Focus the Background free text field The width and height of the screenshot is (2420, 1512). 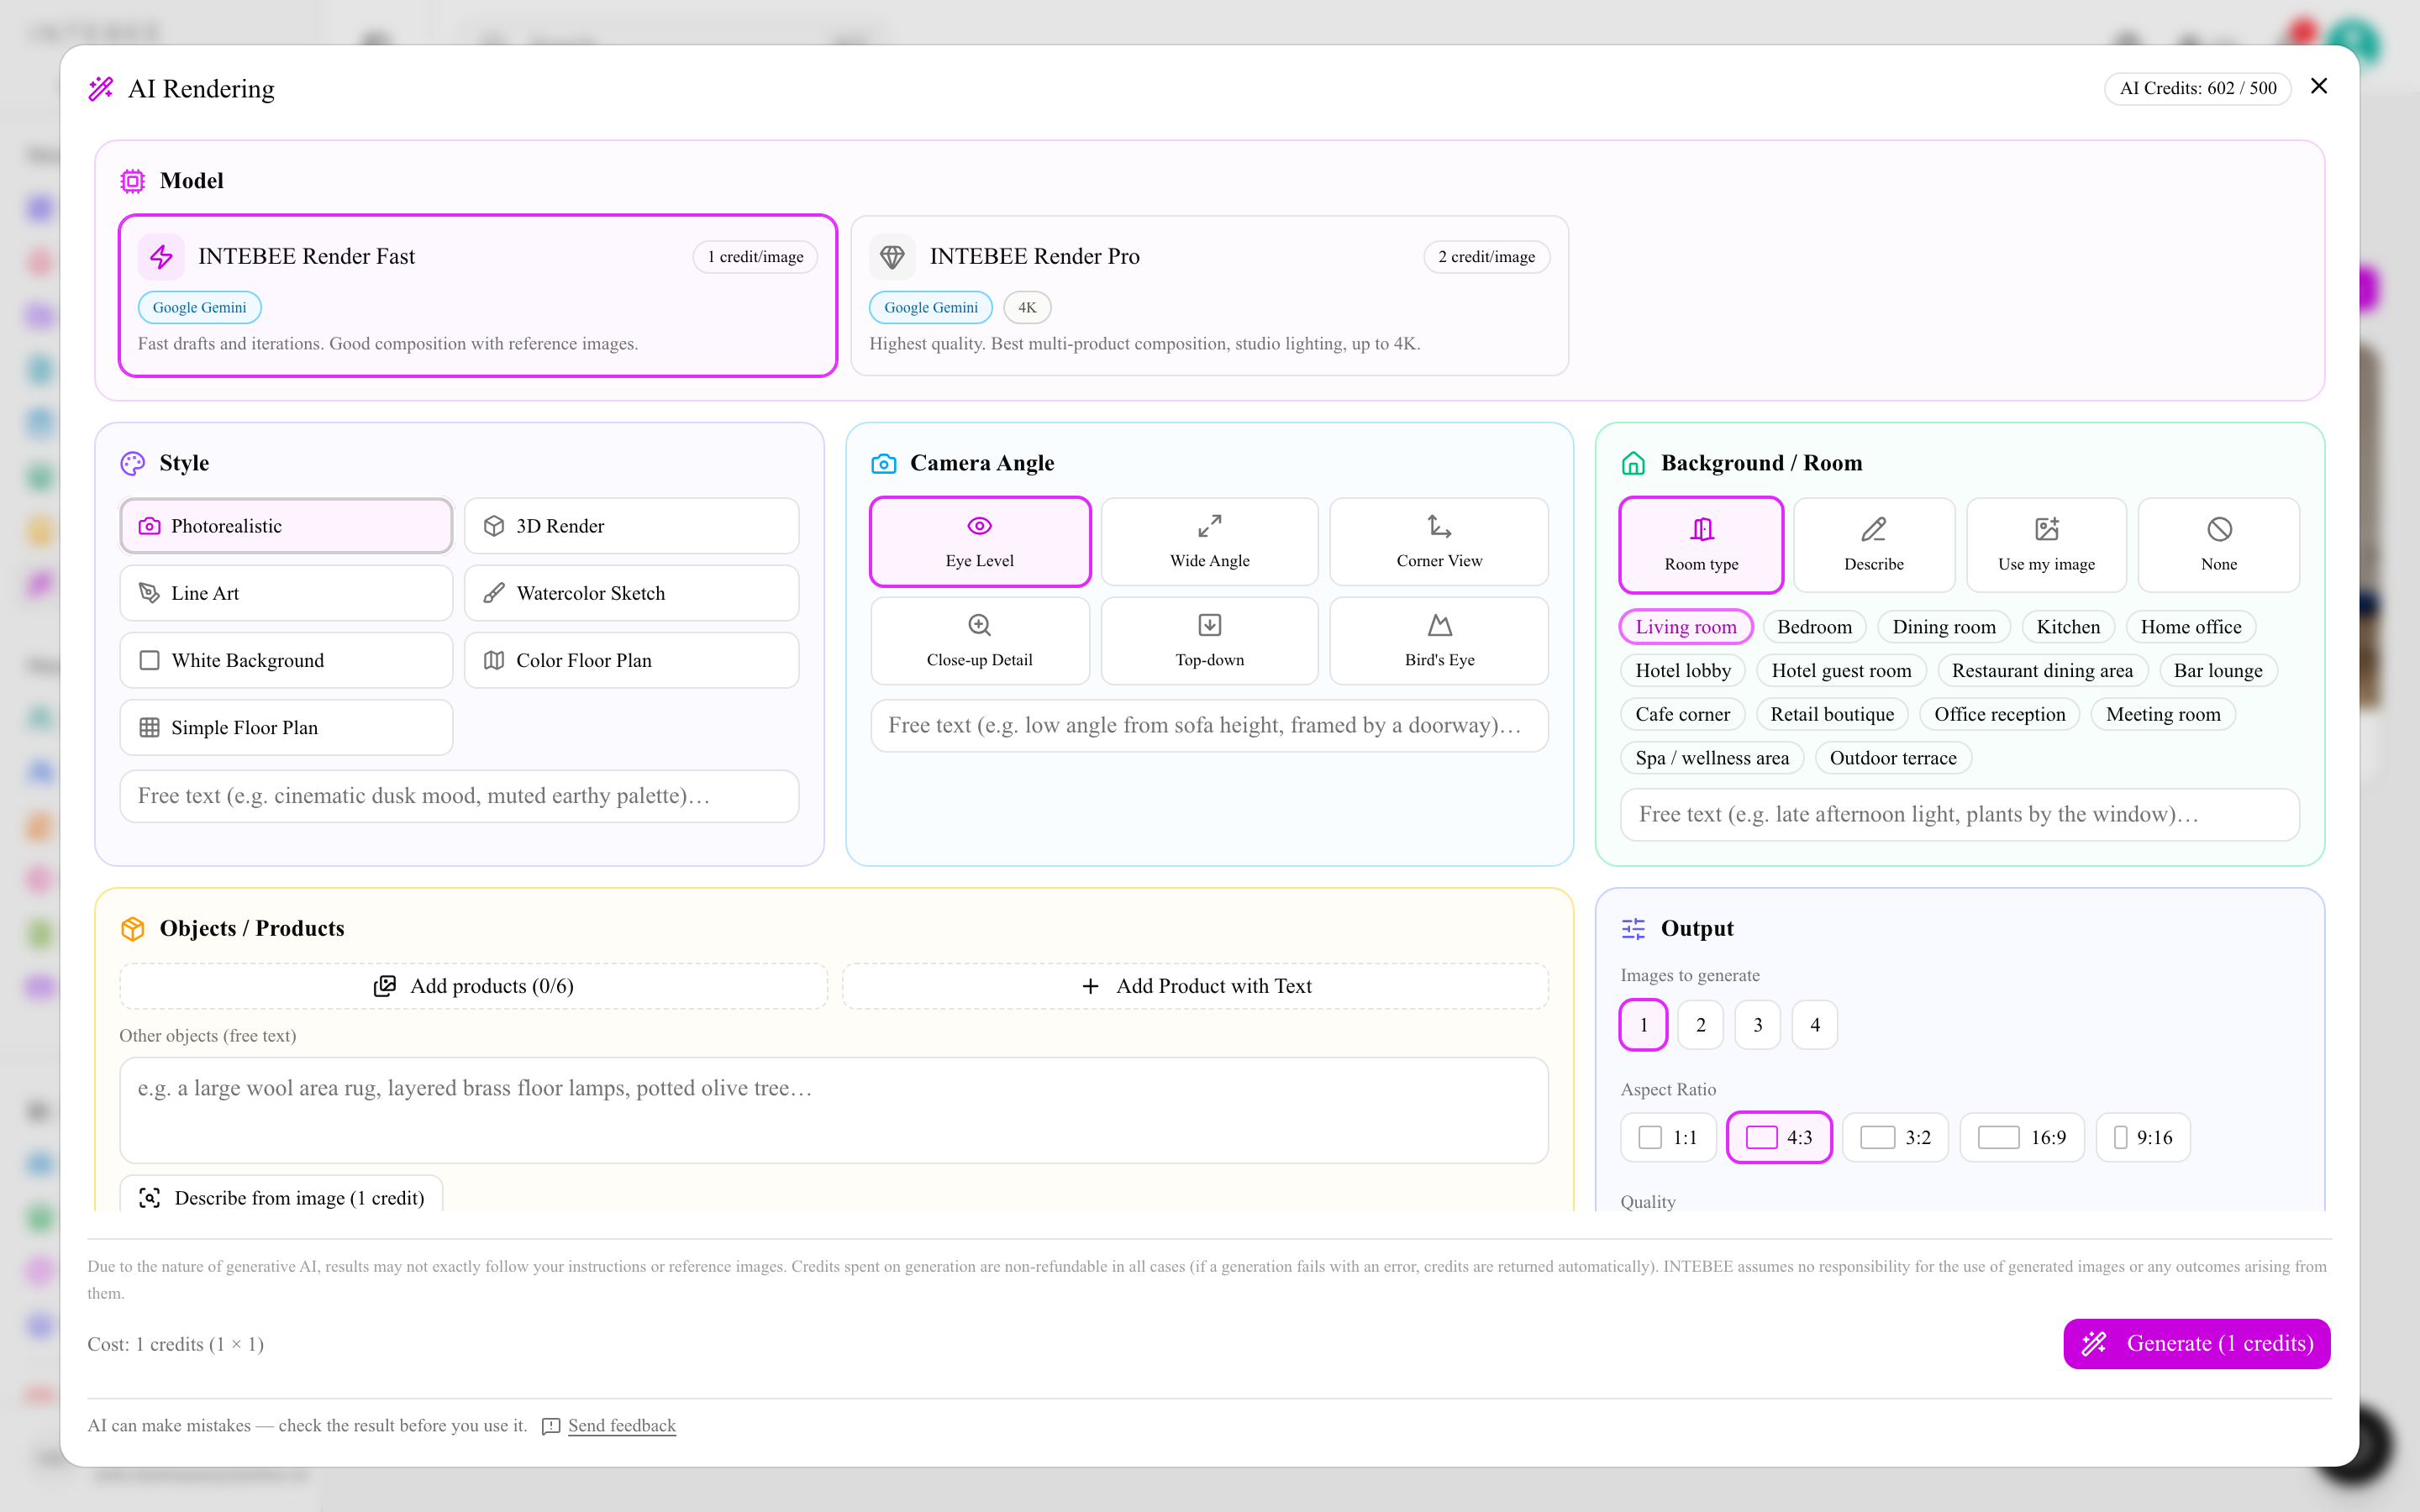coord(1959,814)
